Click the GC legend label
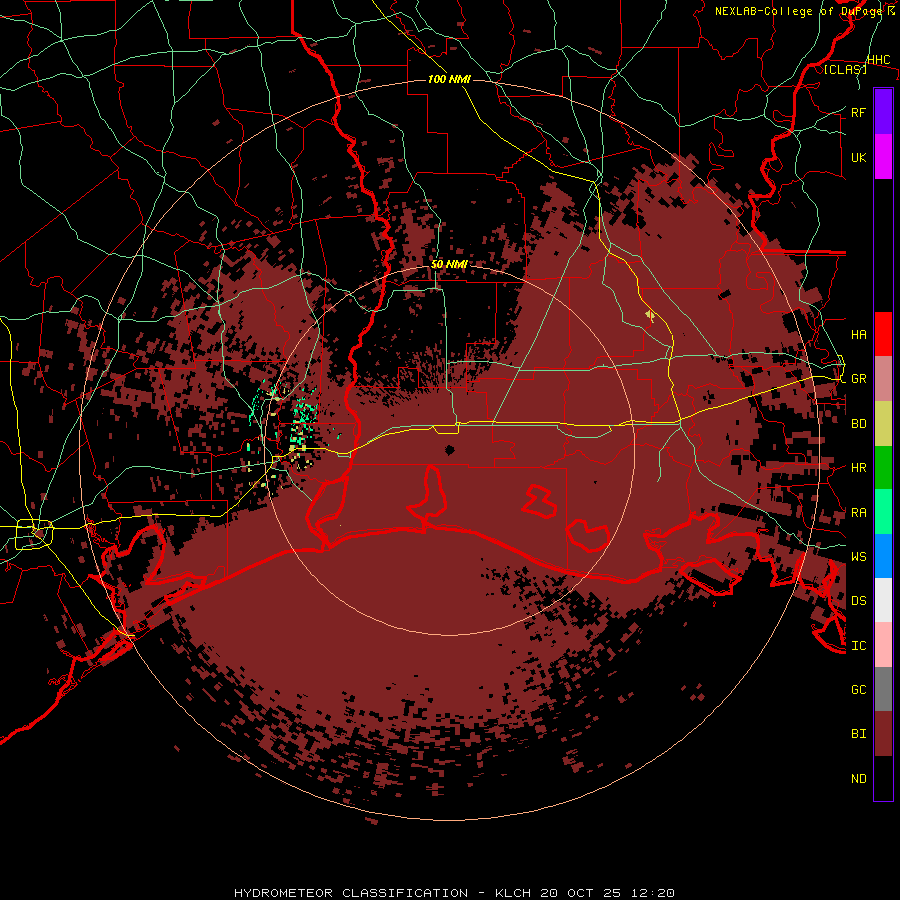The height and width of the screenshot is (900, 900). tap(858, 689)
